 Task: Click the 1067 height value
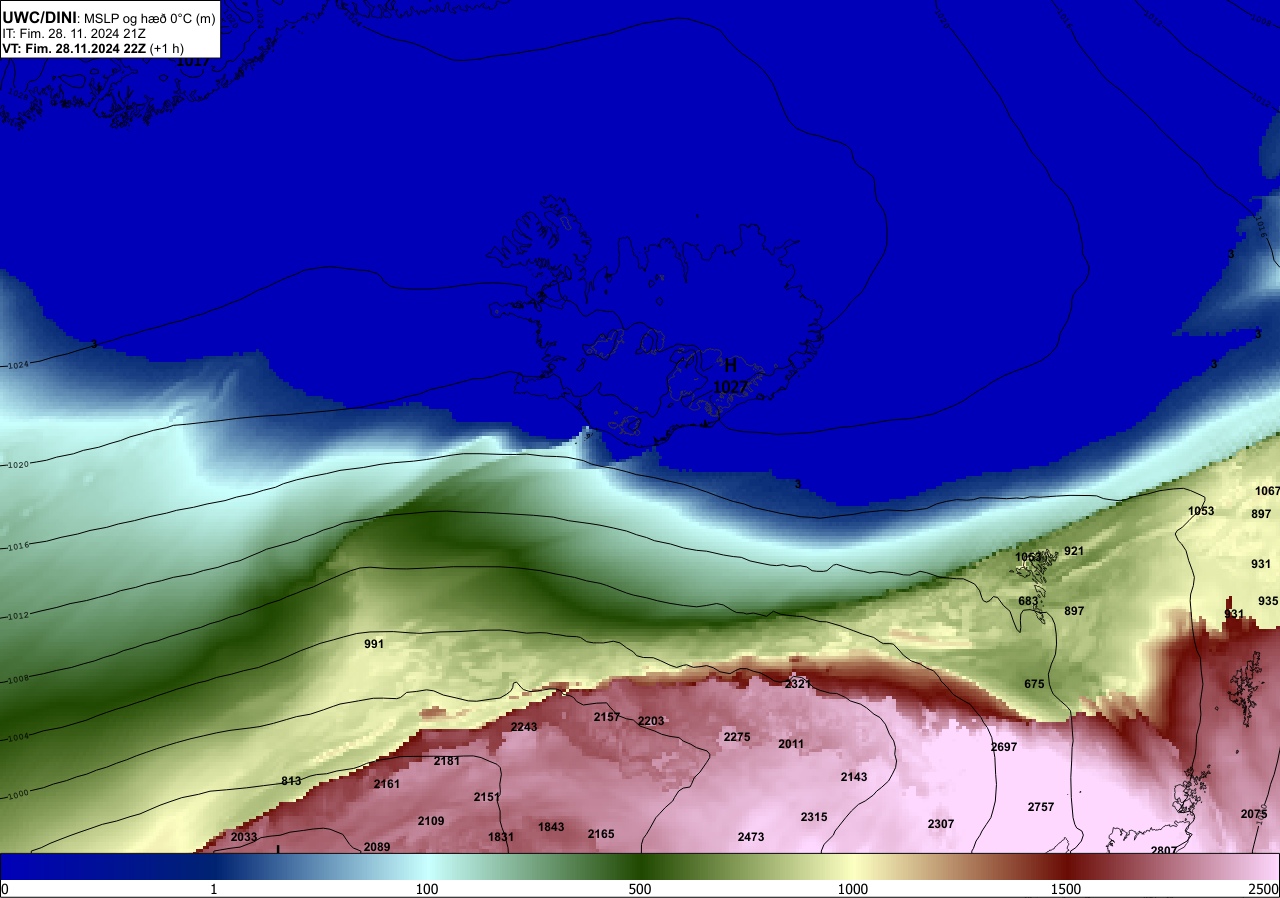pos(1267,491)
